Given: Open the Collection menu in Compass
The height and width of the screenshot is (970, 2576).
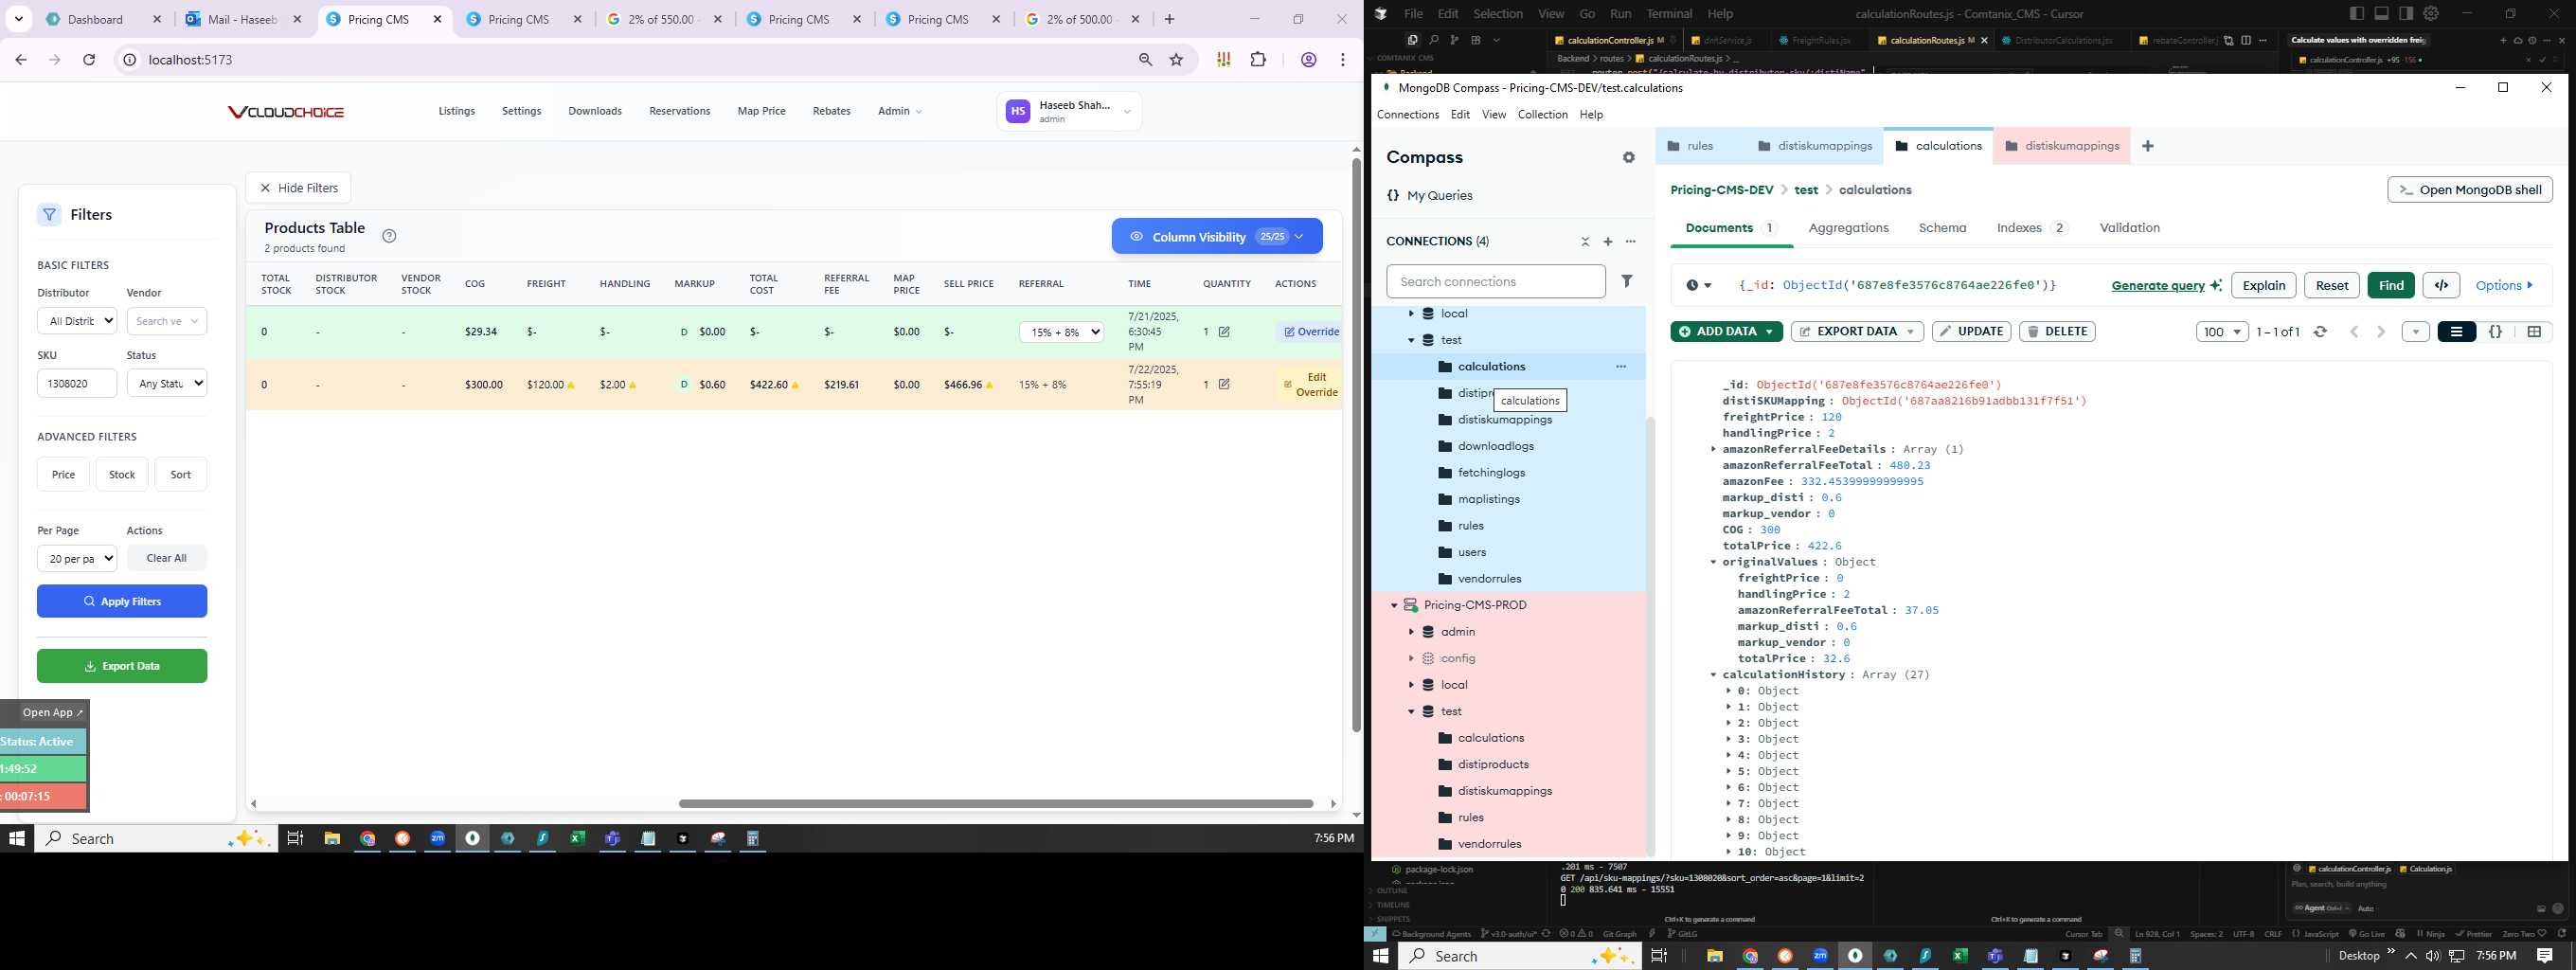Looking at the screenshot, I should (x=1542, y=115).
